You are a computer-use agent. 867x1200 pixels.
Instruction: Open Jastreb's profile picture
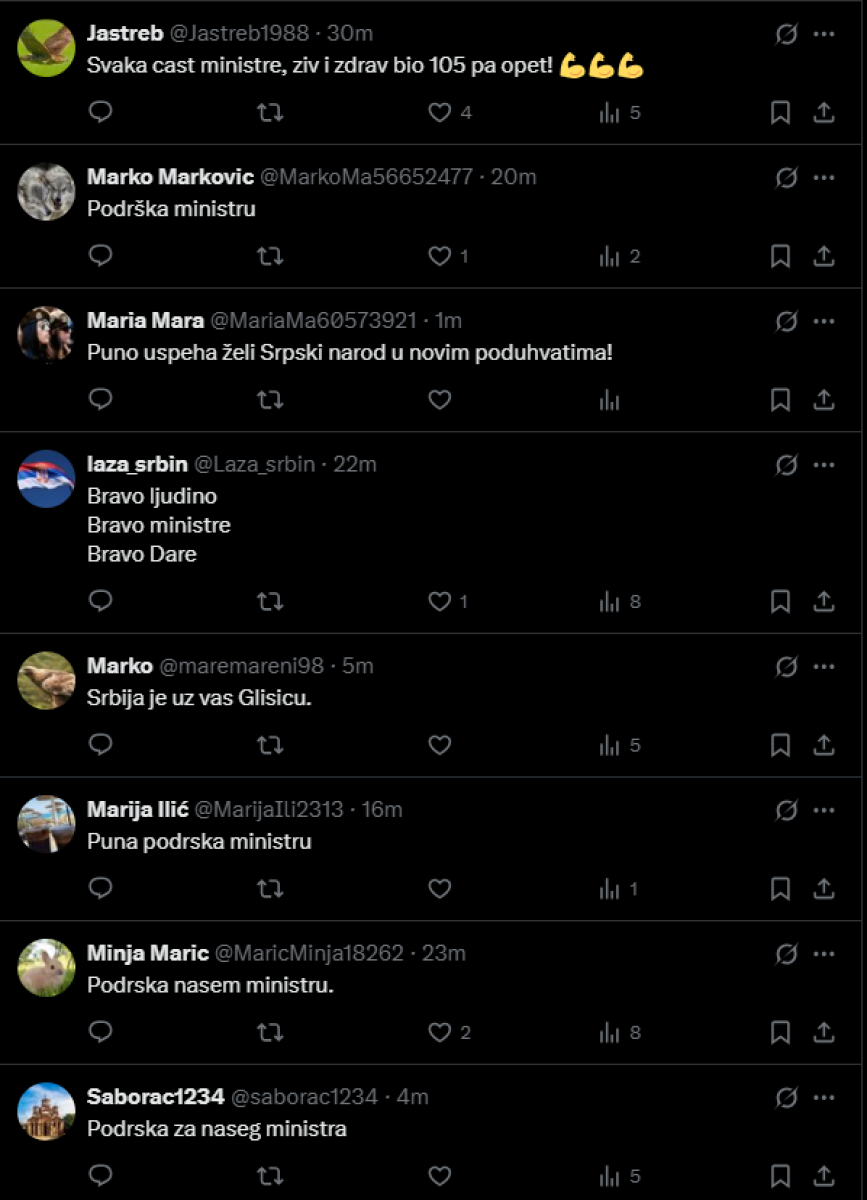[46, 48]
